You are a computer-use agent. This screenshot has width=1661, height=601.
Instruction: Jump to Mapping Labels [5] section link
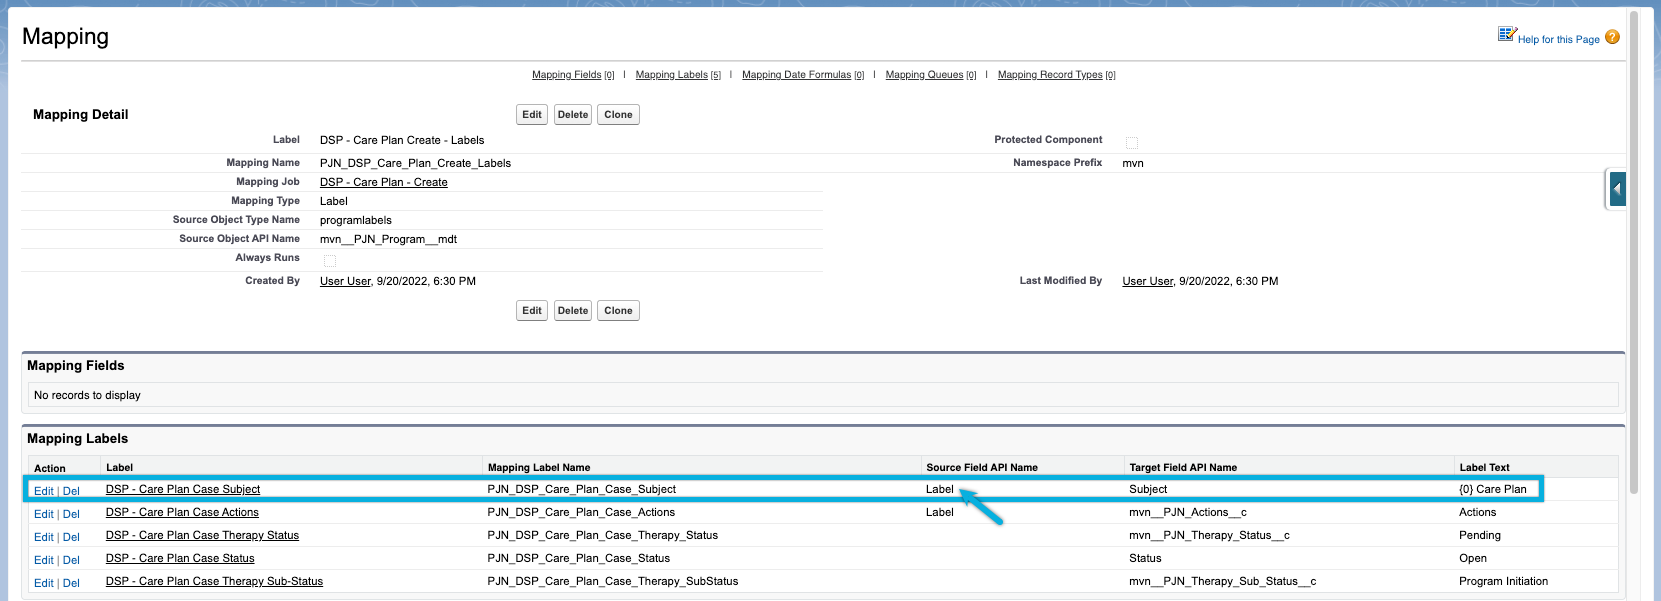click(678, 75)
